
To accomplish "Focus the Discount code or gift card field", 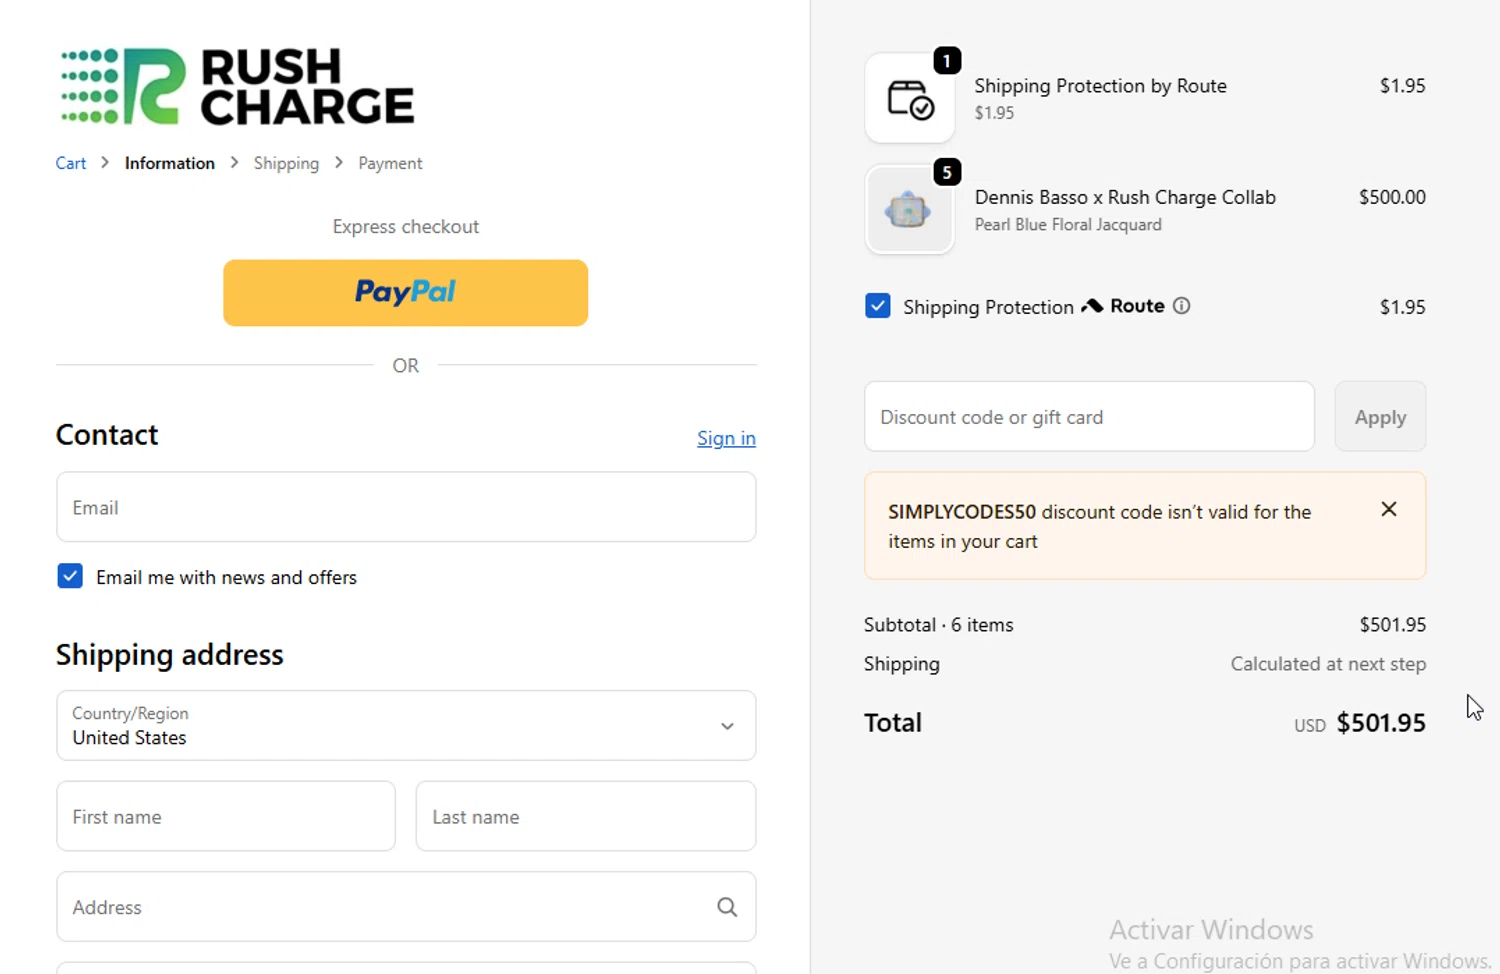I will click(x=1089, y=417).
